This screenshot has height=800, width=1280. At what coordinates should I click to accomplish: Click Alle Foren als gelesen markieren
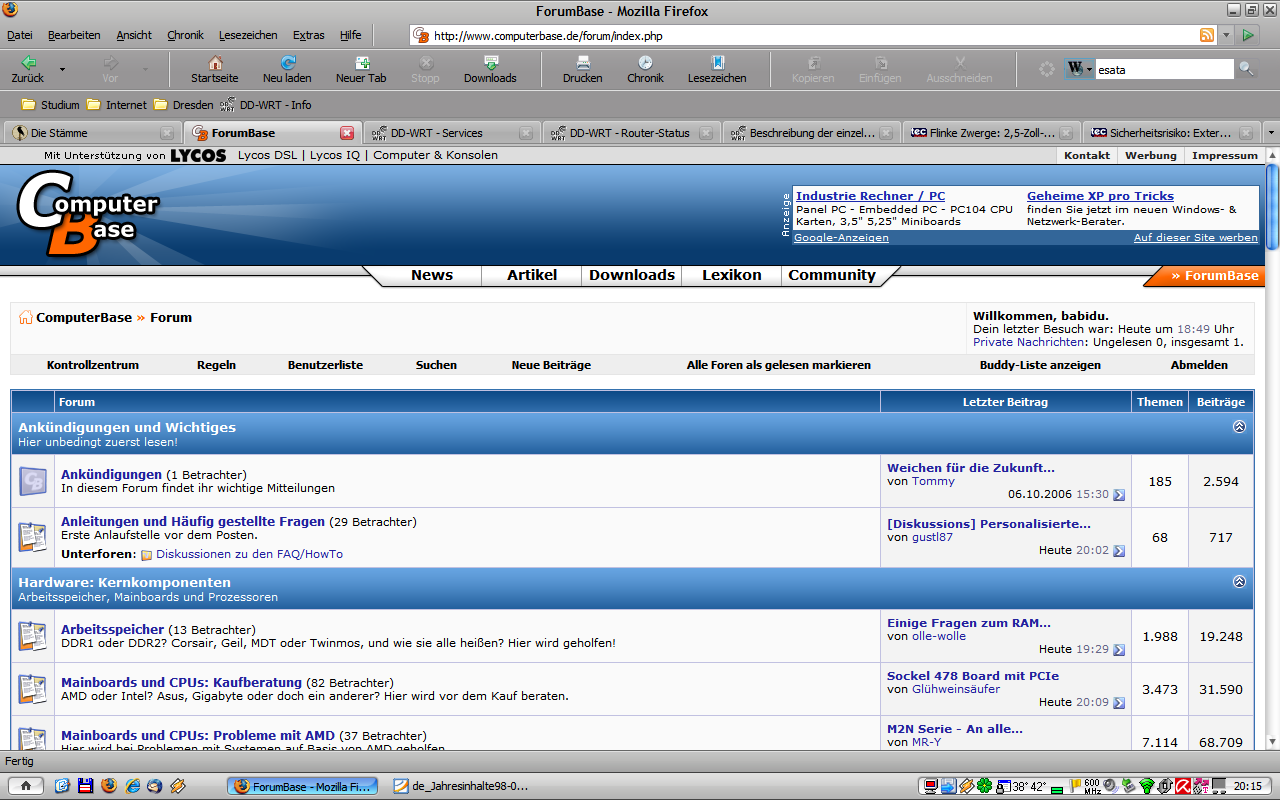779,365
